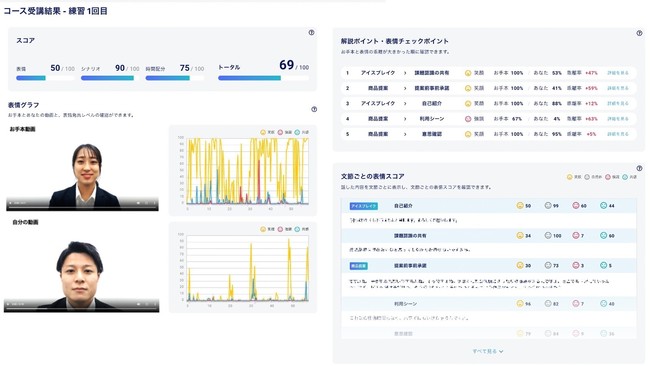Mute the お手本動画 video volume icon
650x366 pixels.
coord(138,203)
